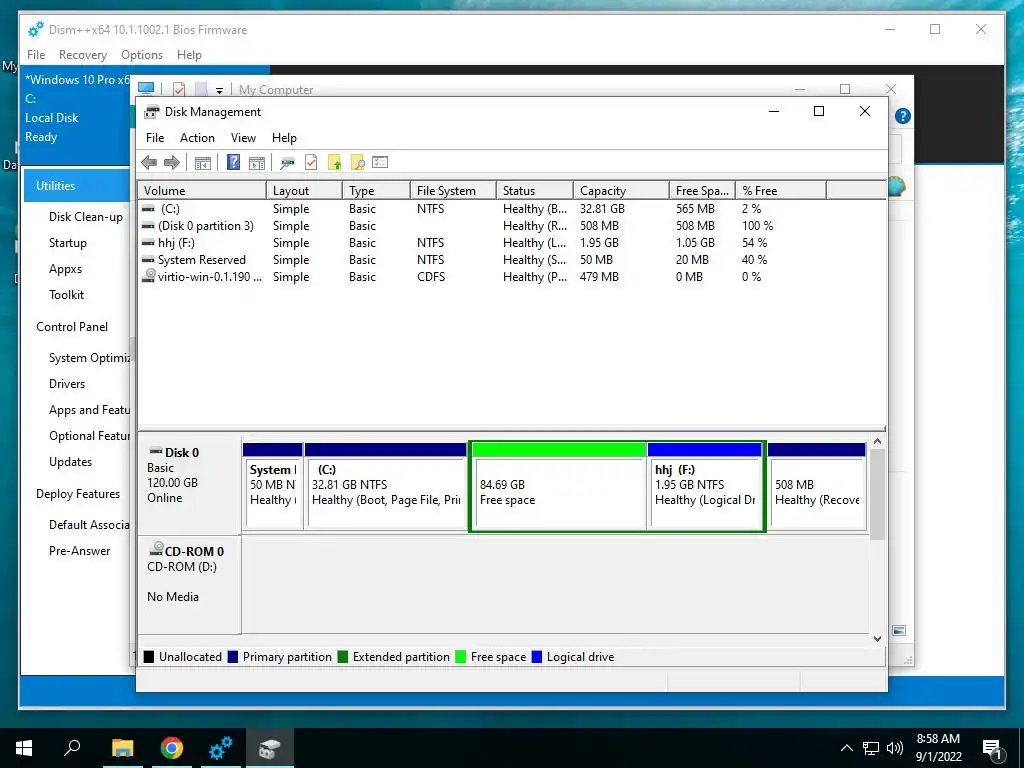The height and width of the screenshot is (768, 1024).
Task: Click Disk Management taskbar icon
Action: click(x=269, y=748)
